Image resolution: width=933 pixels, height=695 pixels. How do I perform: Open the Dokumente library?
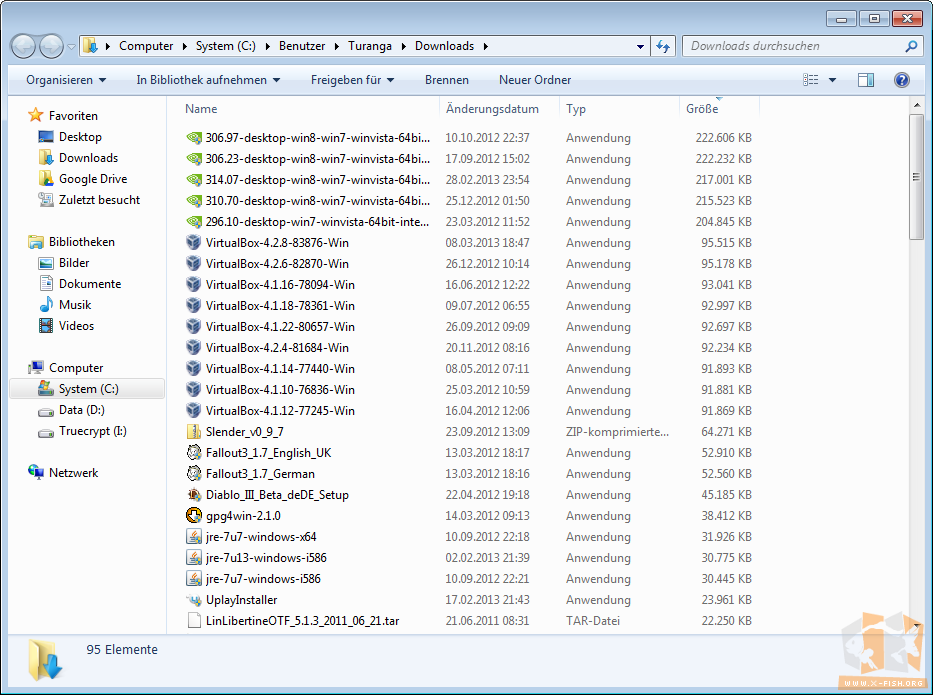[x=89, y=284]
